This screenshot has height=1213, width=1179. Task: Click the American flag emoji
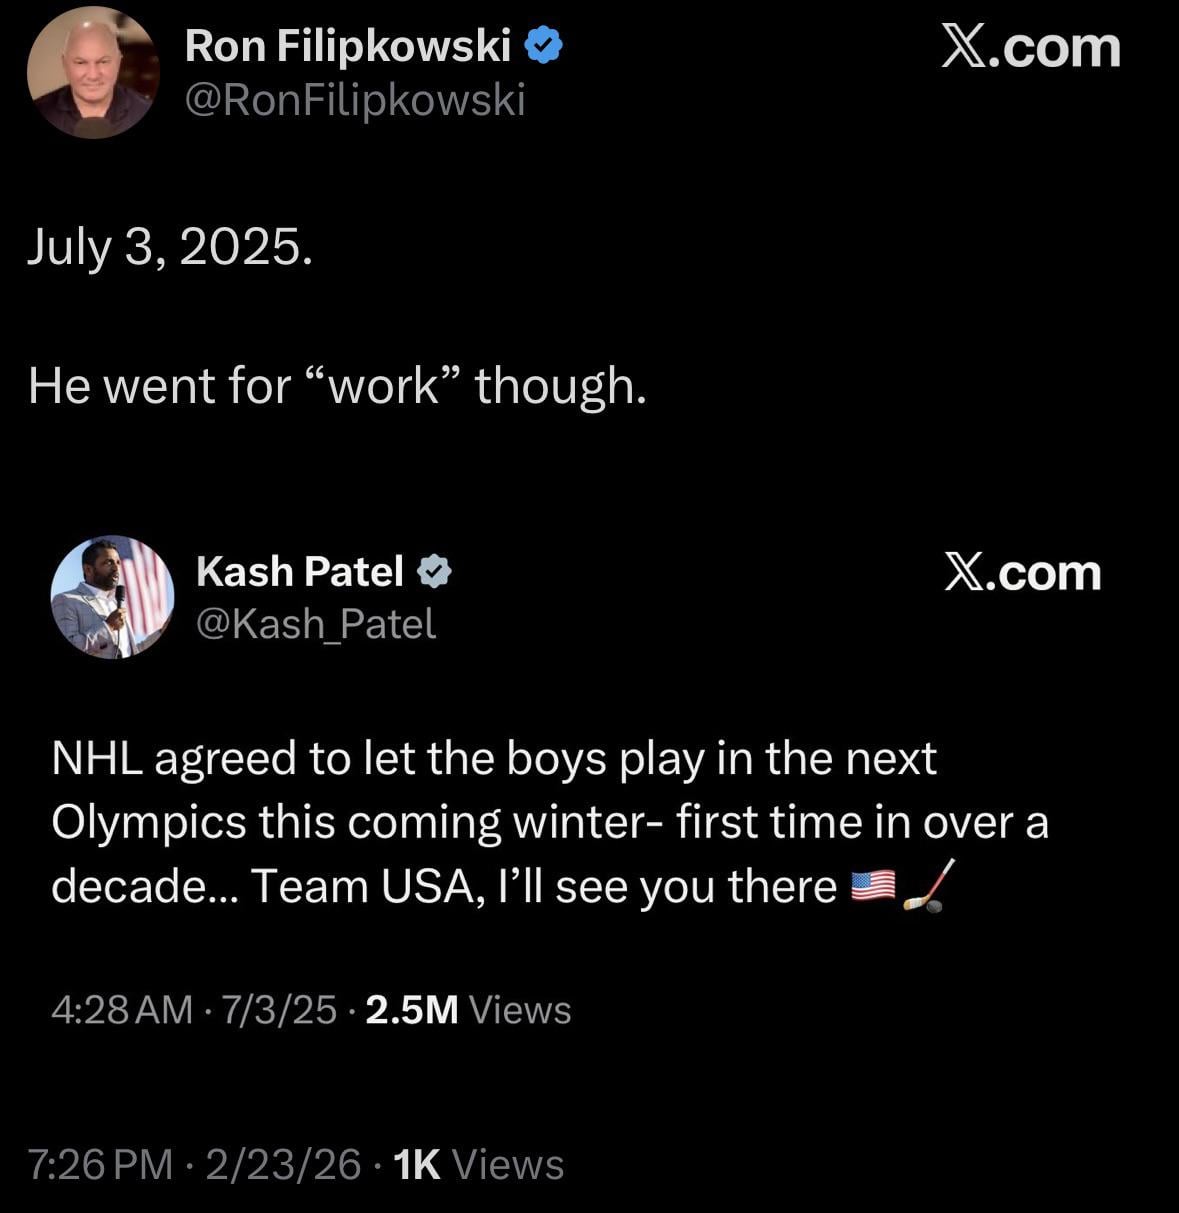[x=872, y=887]
